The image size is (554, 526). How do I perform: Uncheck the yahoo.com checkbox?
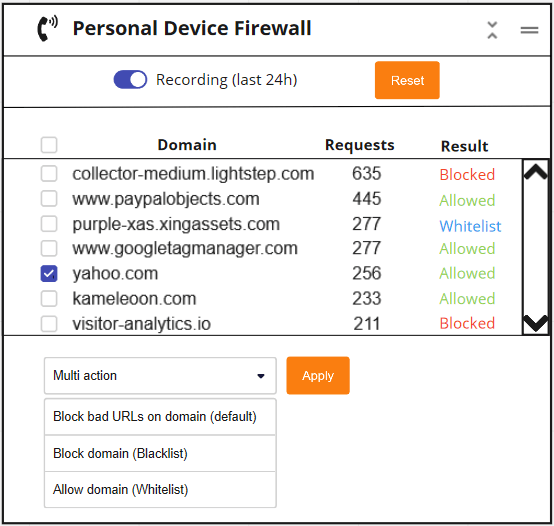[x=49, y=273]
